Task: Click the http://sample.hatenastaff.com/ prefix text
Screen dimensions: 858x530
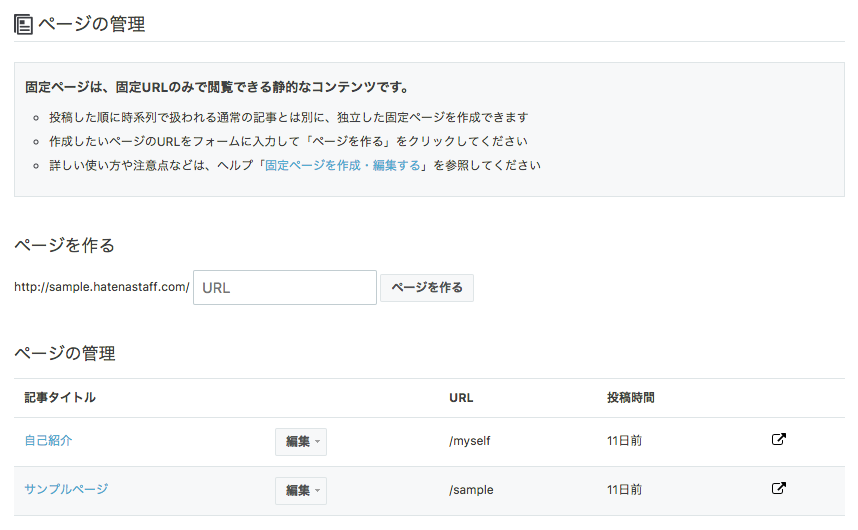Action: pos(102,287)
